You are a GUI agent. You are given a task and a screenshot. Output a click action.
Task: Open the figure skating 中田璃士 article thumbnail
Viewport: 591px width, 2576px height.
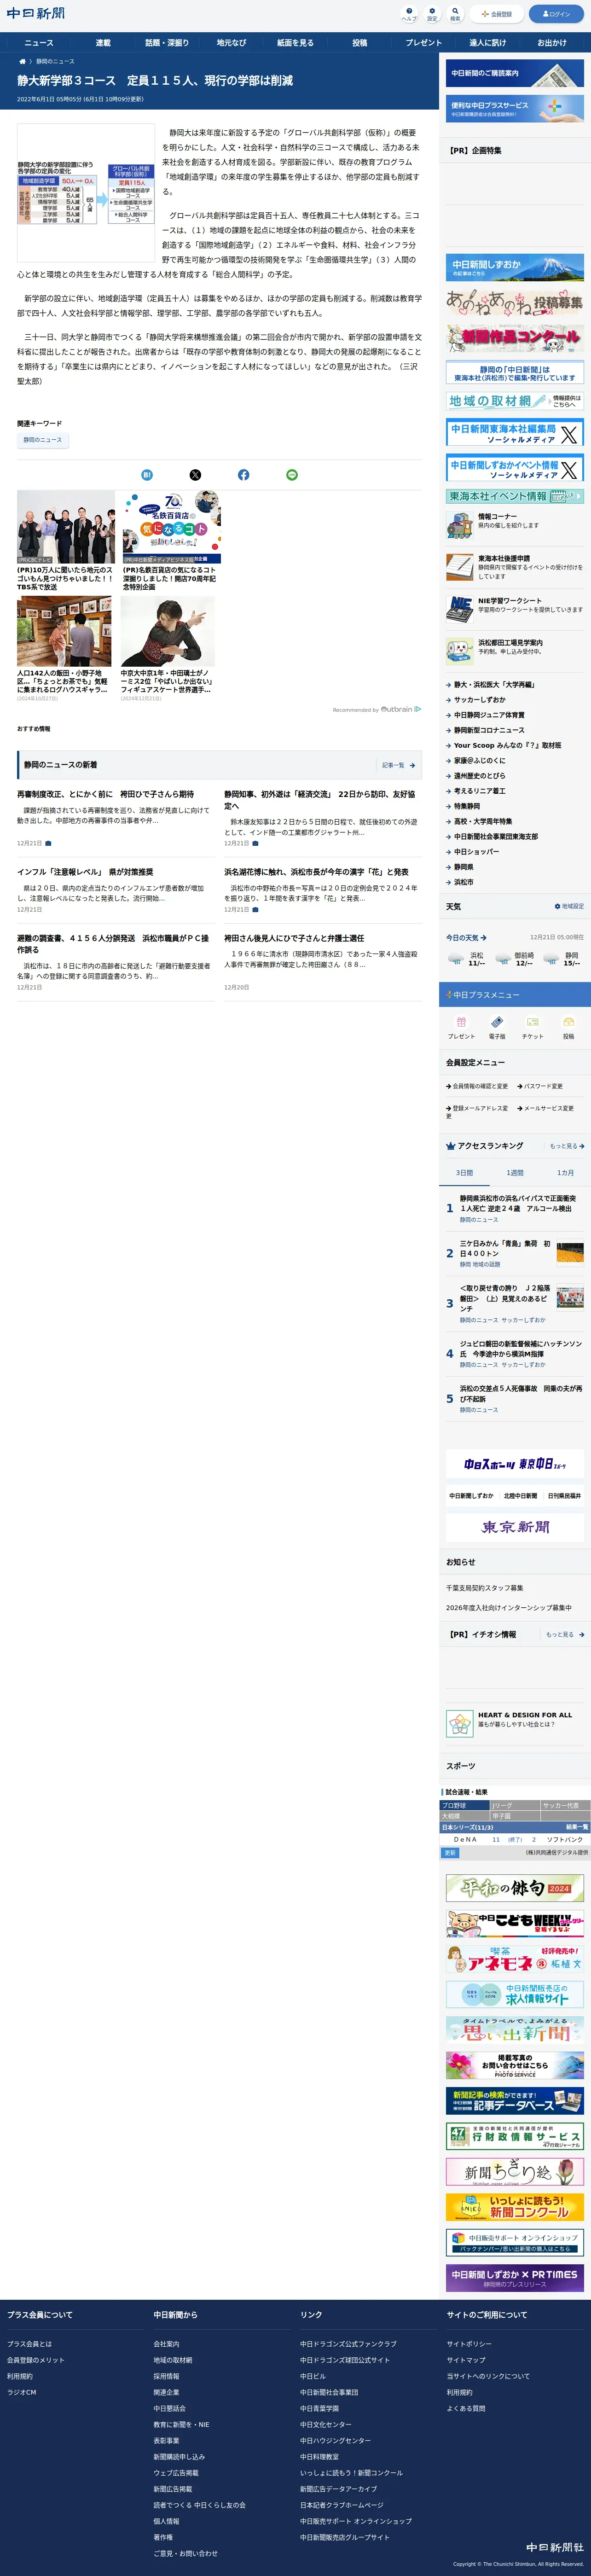coord(167,632)
